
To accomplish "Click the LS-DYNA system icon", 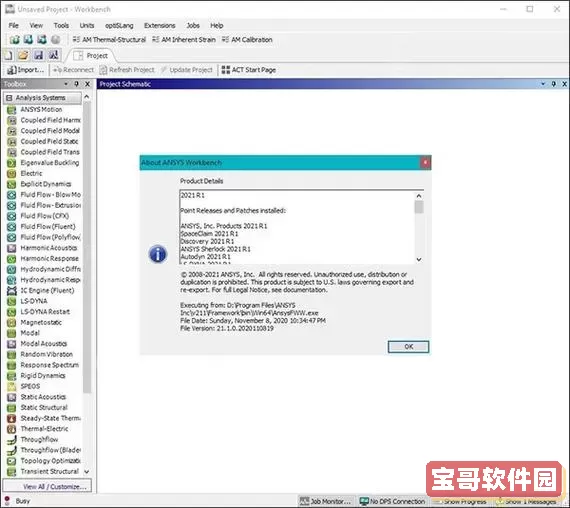I will pos(12,301).
